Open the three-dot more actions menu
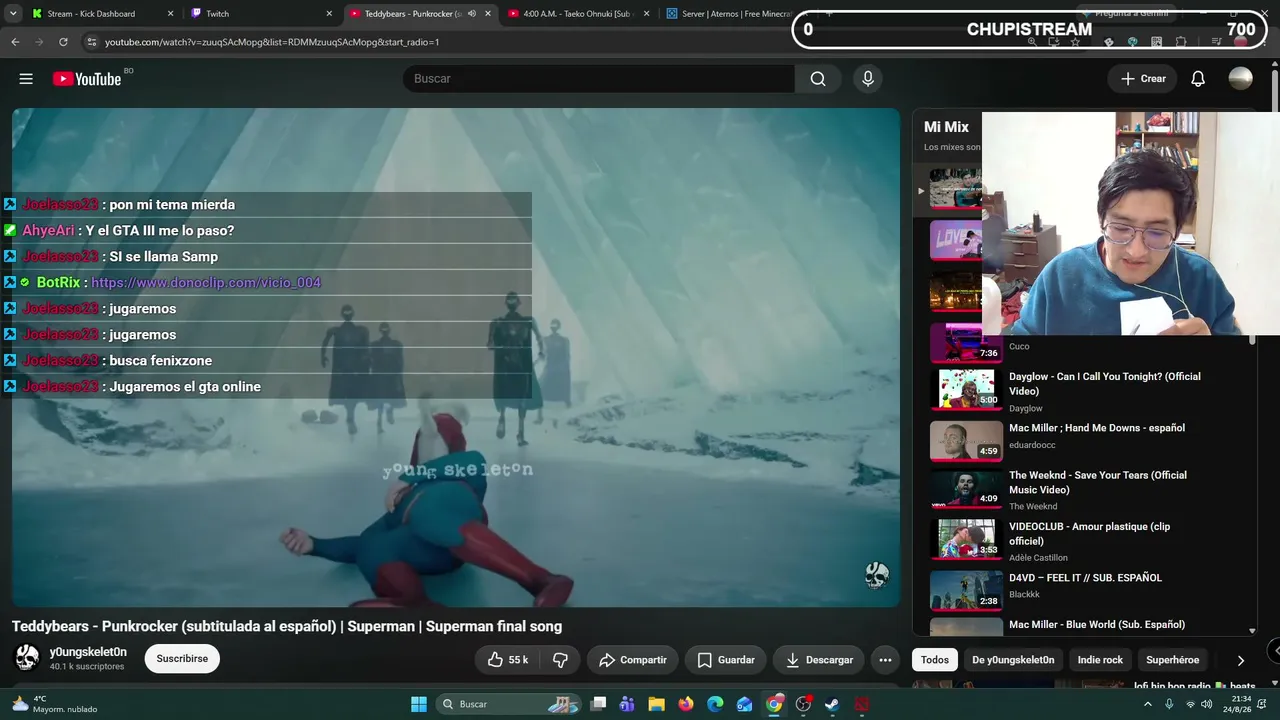1280x720 pixels. (885, 660)
